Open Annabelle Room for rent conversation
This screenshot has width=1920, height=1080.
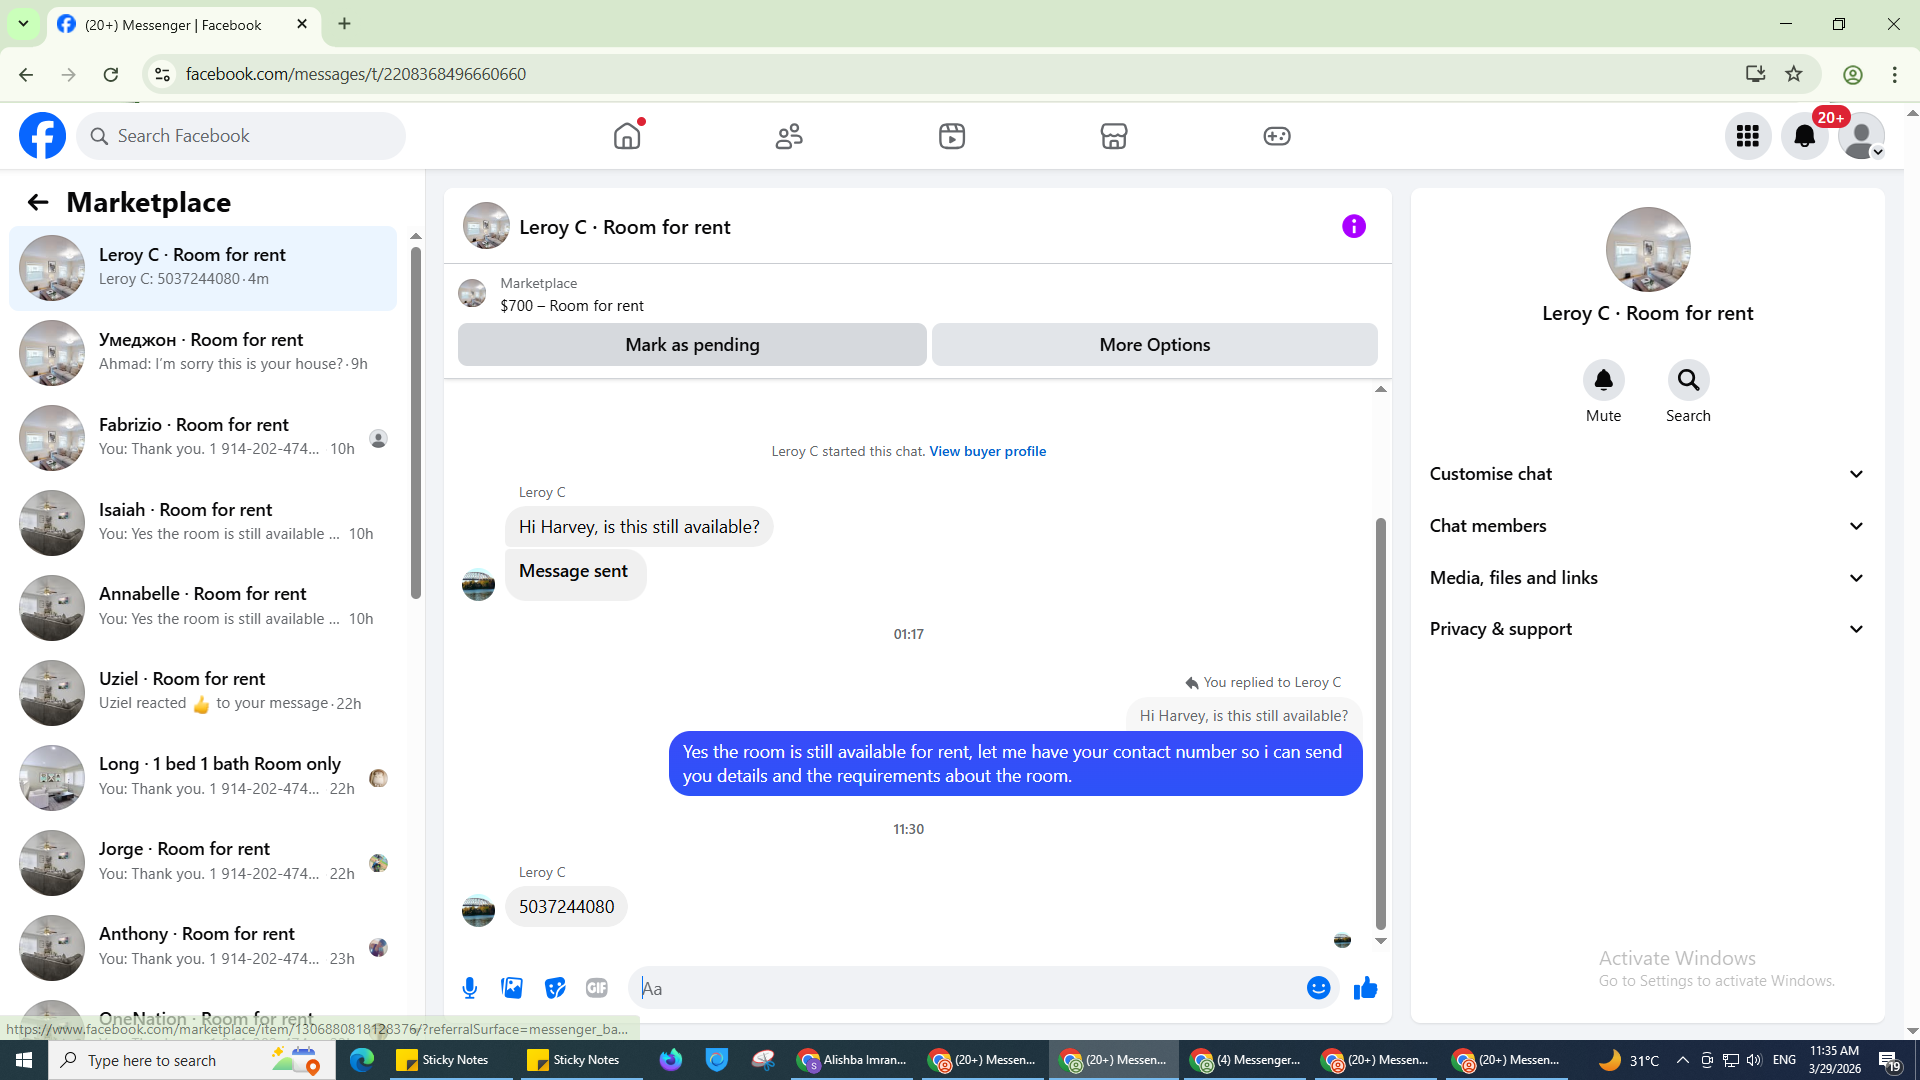click(203, 607)
